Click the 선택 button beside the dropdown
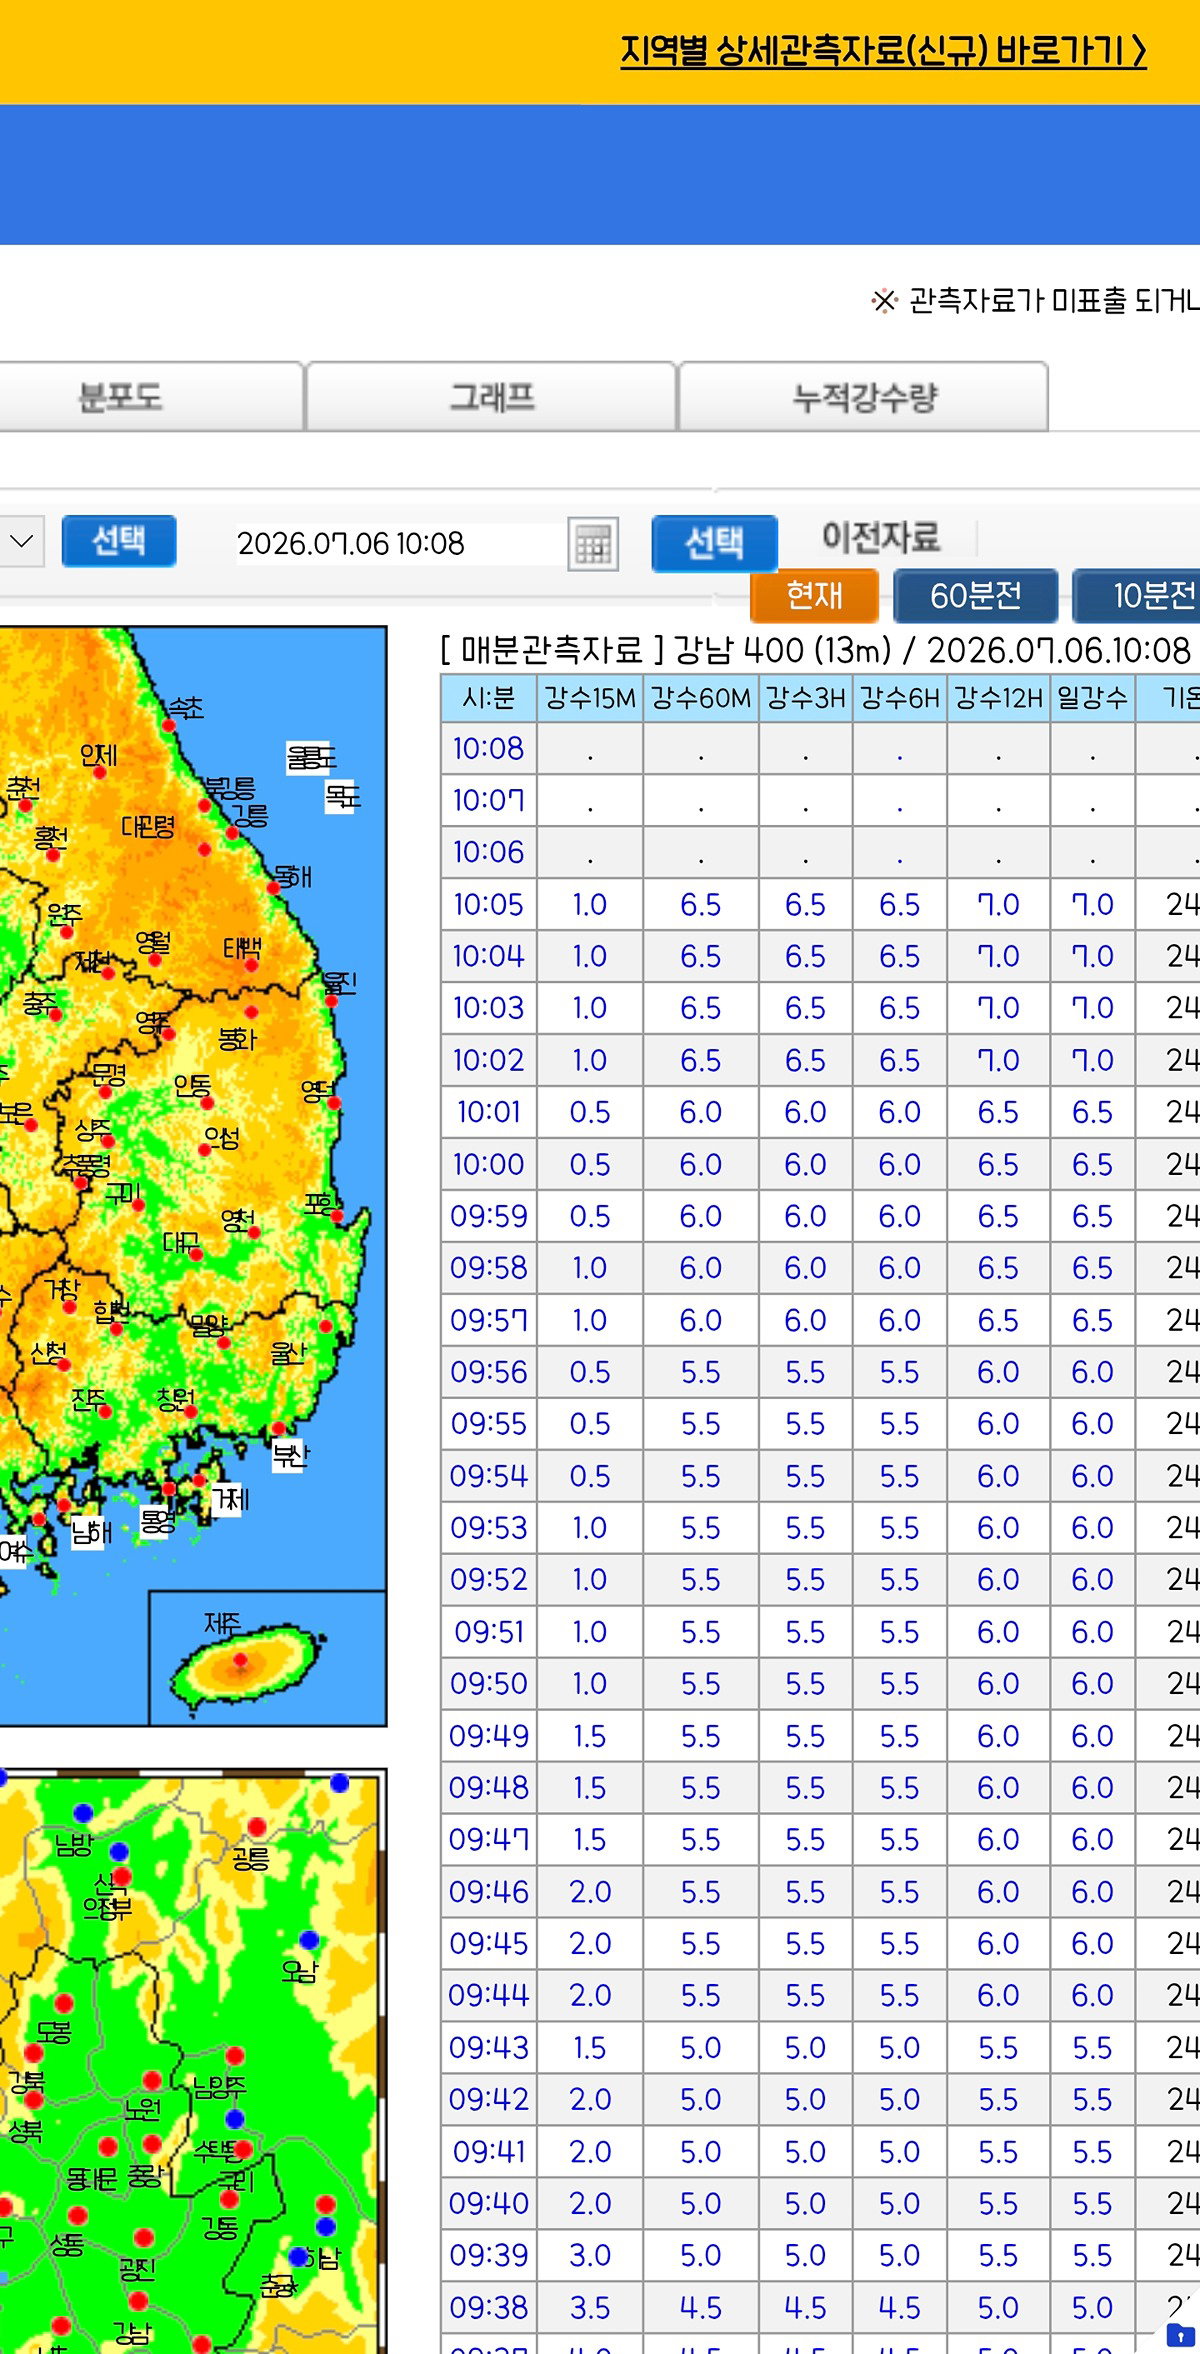1200x2354 pixels. pyautogui.click(x=119, y=541)
